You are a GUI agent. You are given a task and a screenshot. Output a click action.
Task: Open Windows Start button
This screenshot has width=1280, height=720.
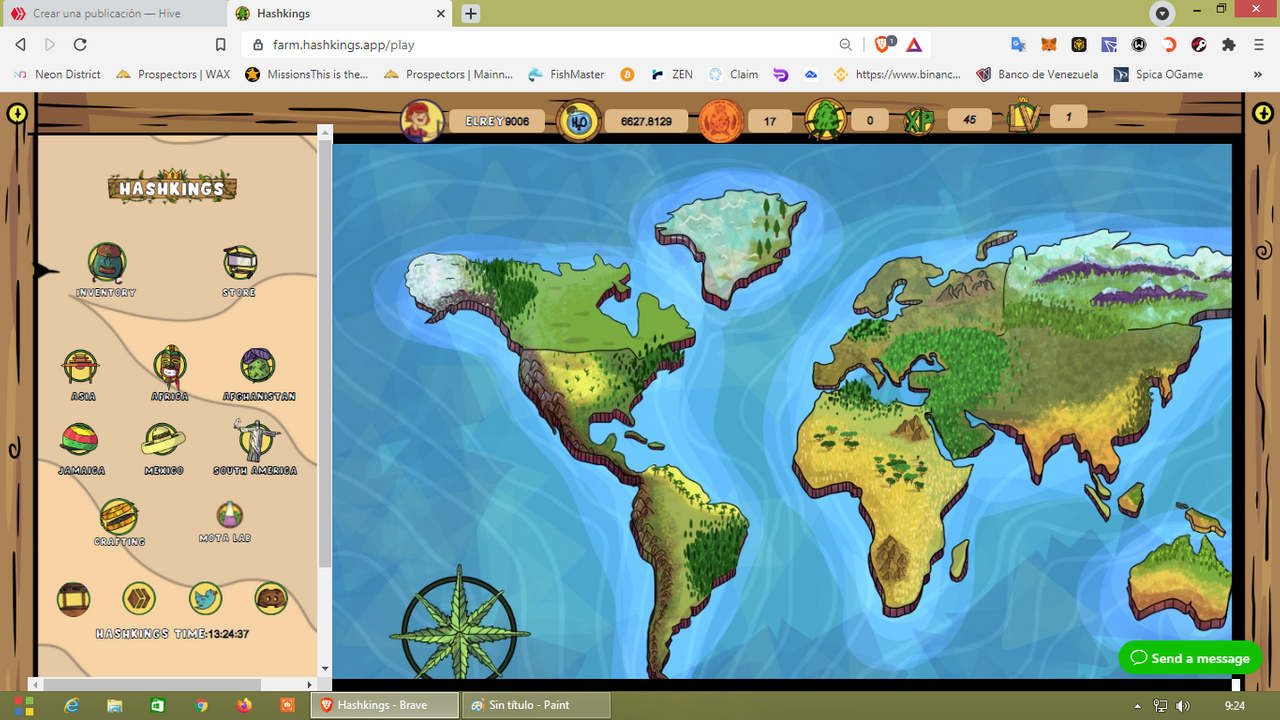coord(23,706)
